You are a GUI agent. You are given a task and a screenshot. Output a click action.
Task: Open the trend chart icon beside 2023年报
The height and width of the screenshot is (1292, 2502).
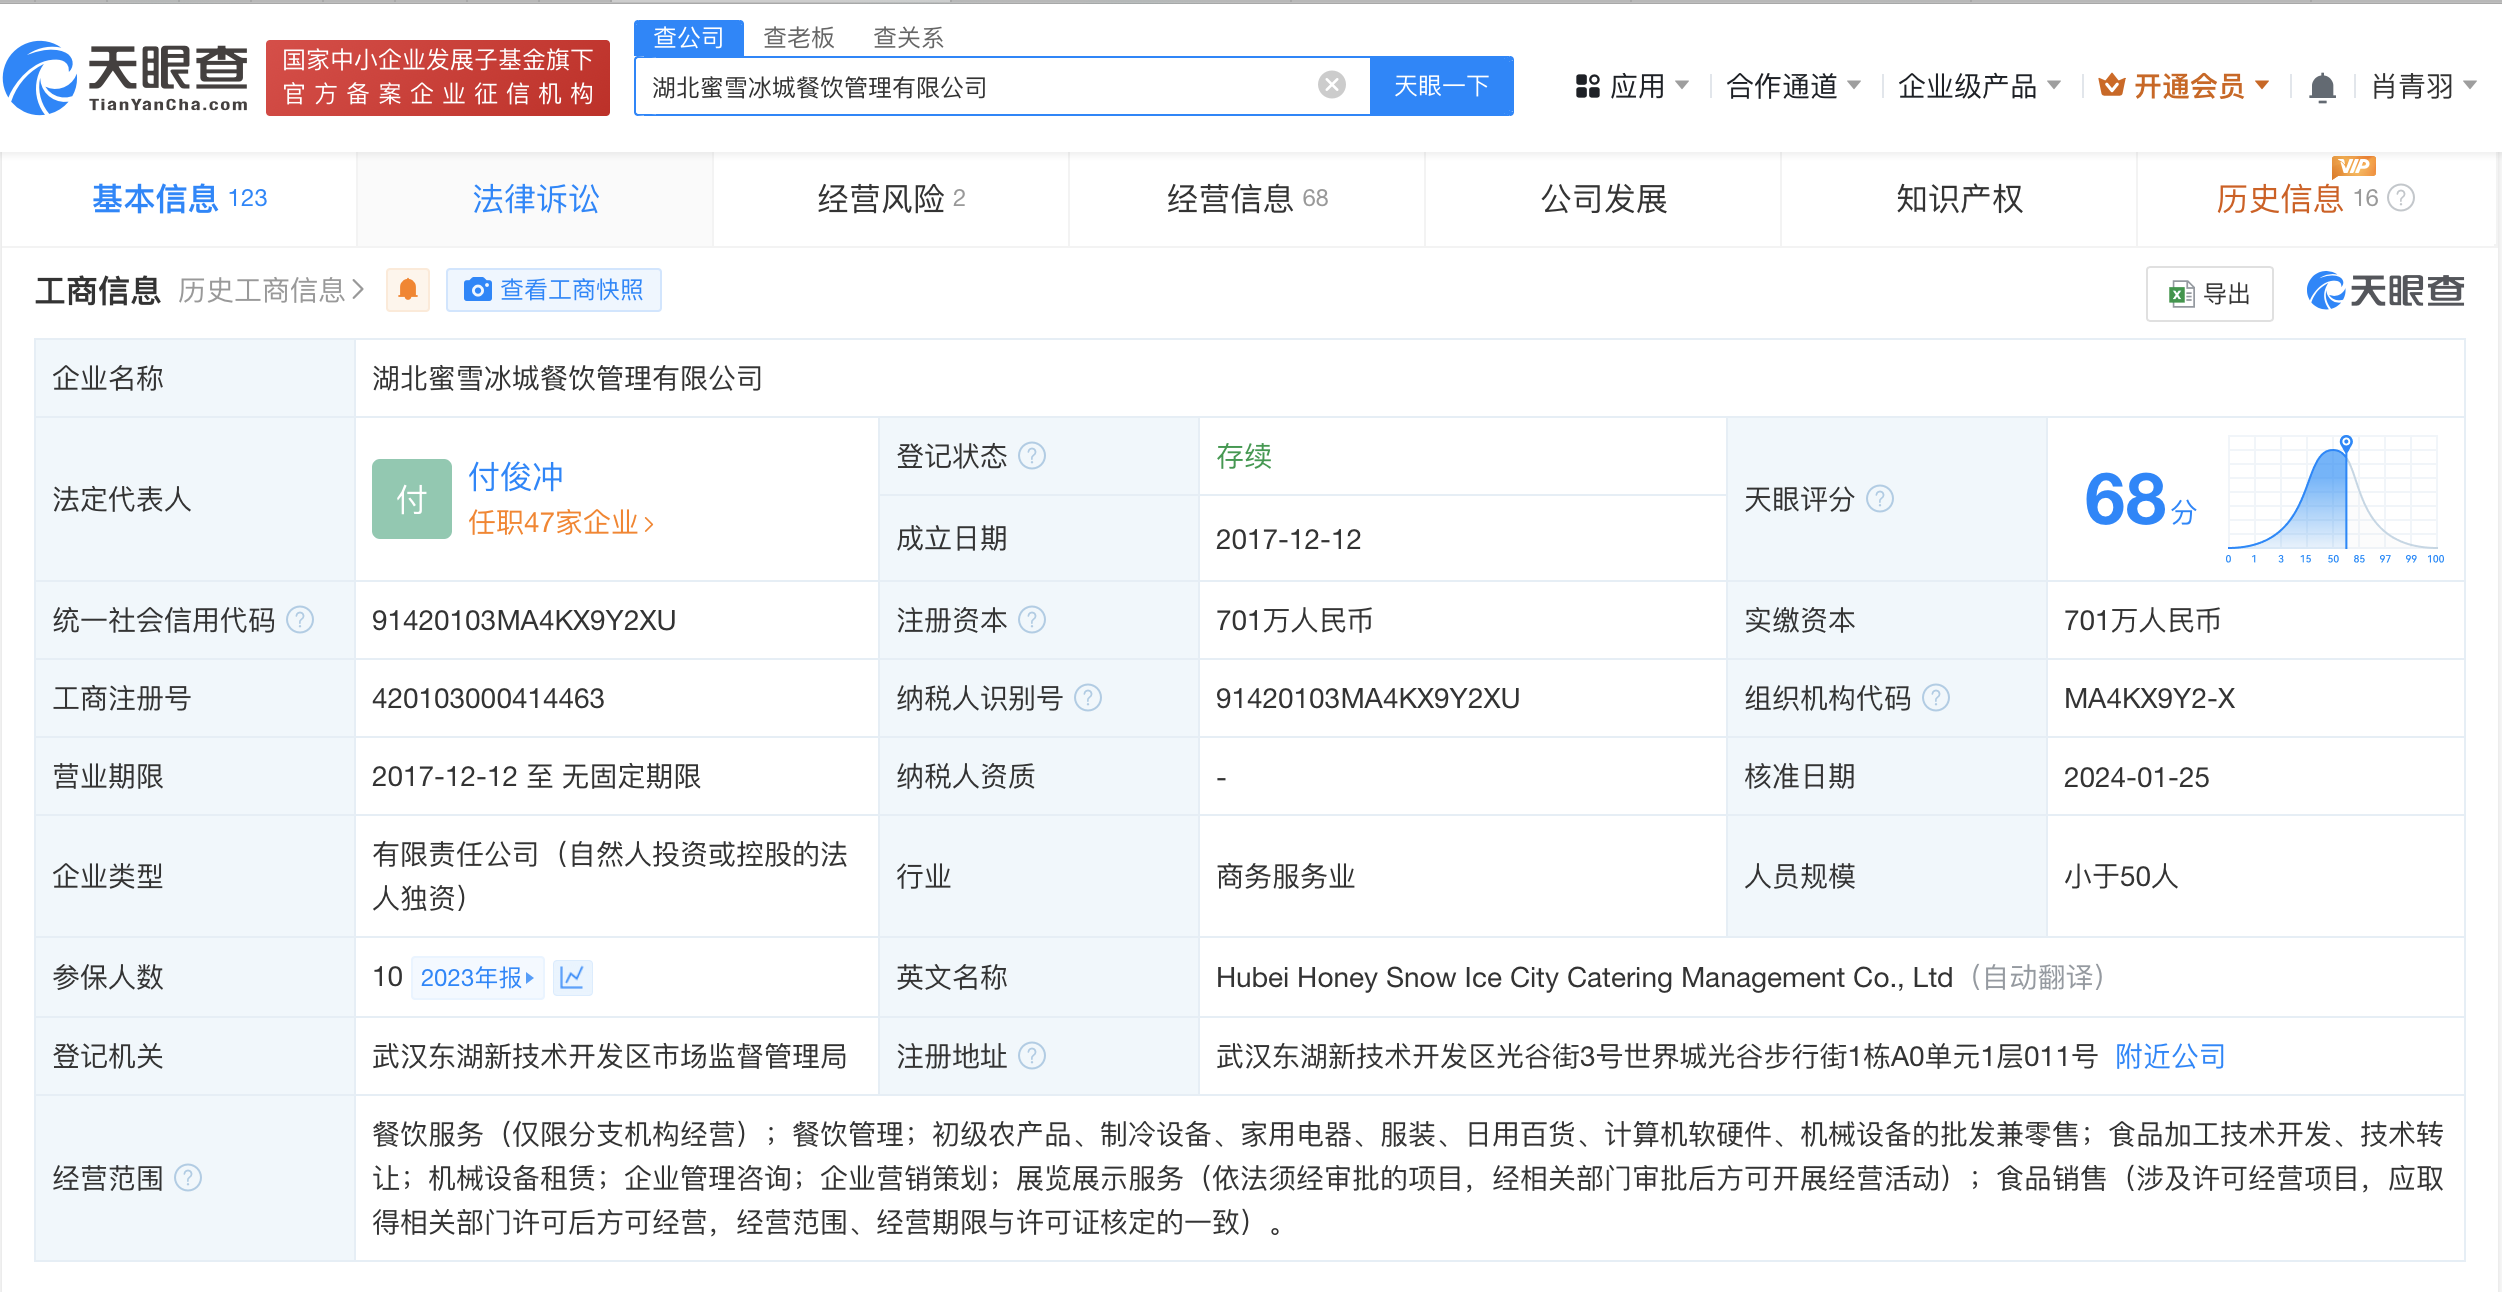pyautogui.click(x=573, y=977)
